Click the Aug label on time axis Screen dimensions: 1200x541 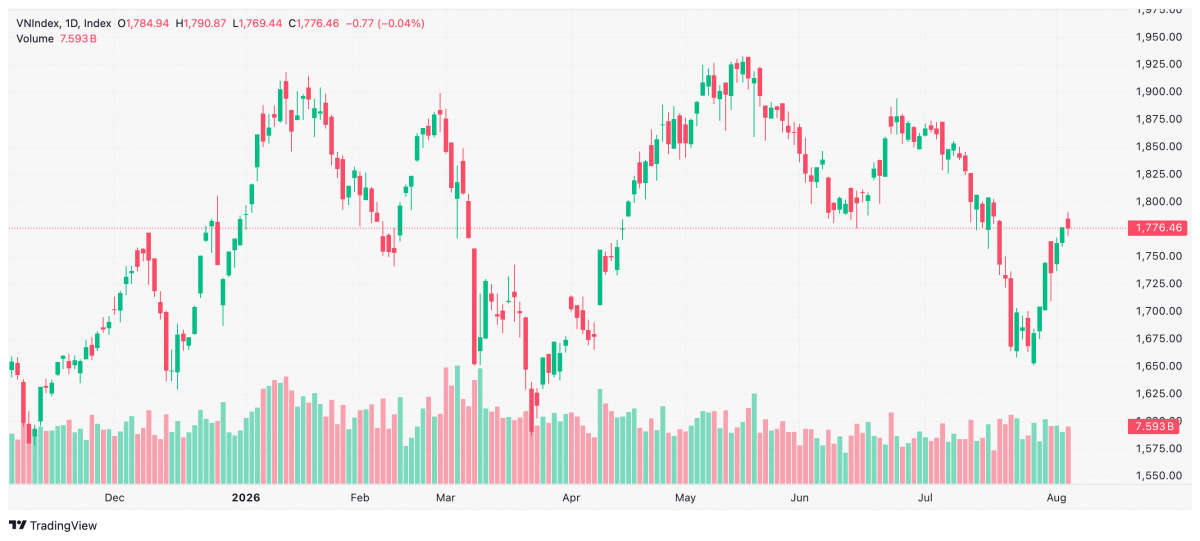pos(1058,497)
